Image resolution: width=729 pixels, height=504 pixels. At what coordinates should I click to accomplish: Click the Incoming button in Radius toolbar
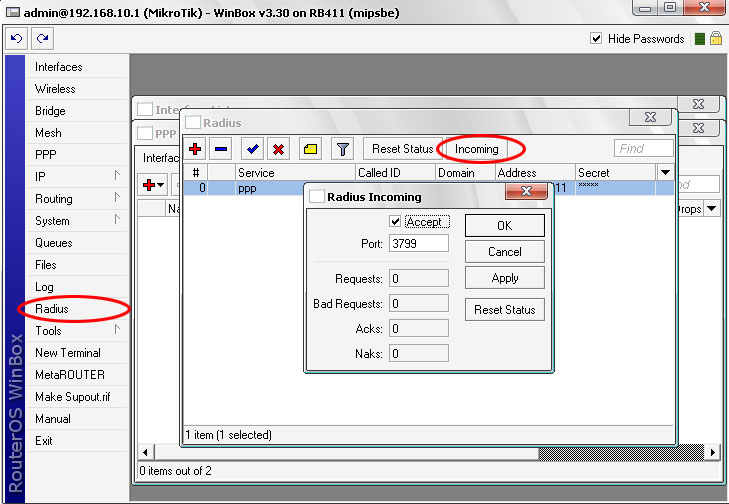point(477,149)
